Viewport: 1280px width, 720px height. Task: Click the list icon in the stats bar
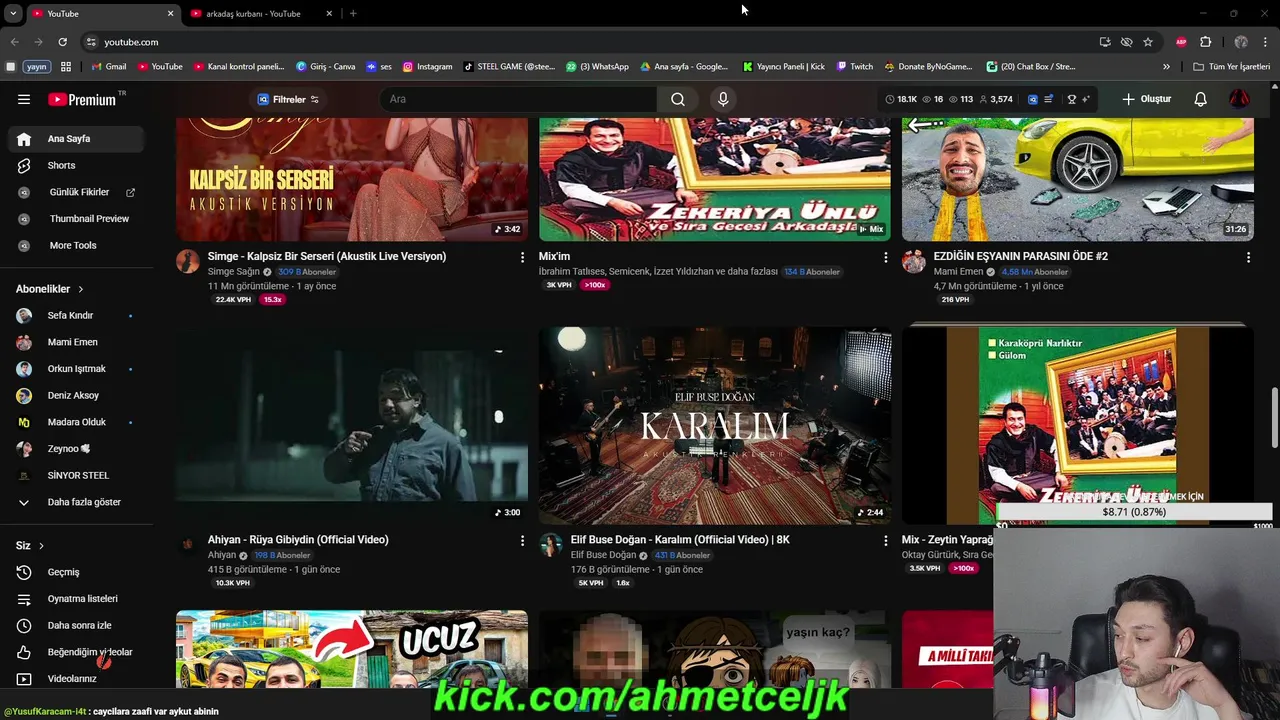pyautogui.click(x=1049, y=99)
